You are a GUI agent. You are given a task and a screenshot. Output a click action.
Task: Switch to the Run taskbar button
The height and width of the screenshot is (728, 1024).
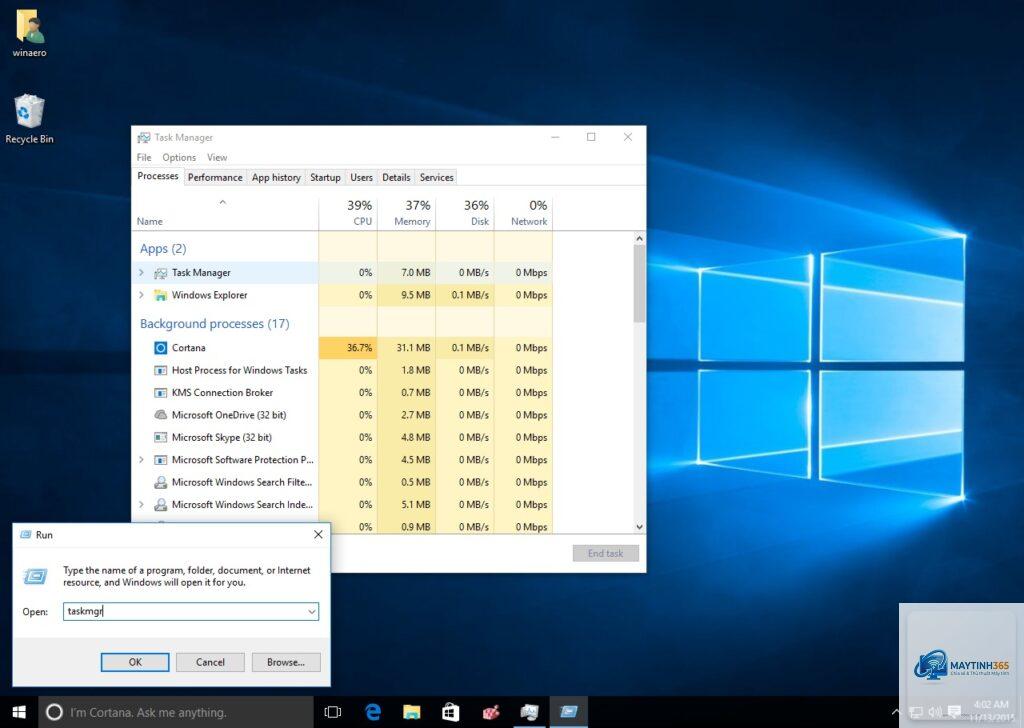pos(569,712)
